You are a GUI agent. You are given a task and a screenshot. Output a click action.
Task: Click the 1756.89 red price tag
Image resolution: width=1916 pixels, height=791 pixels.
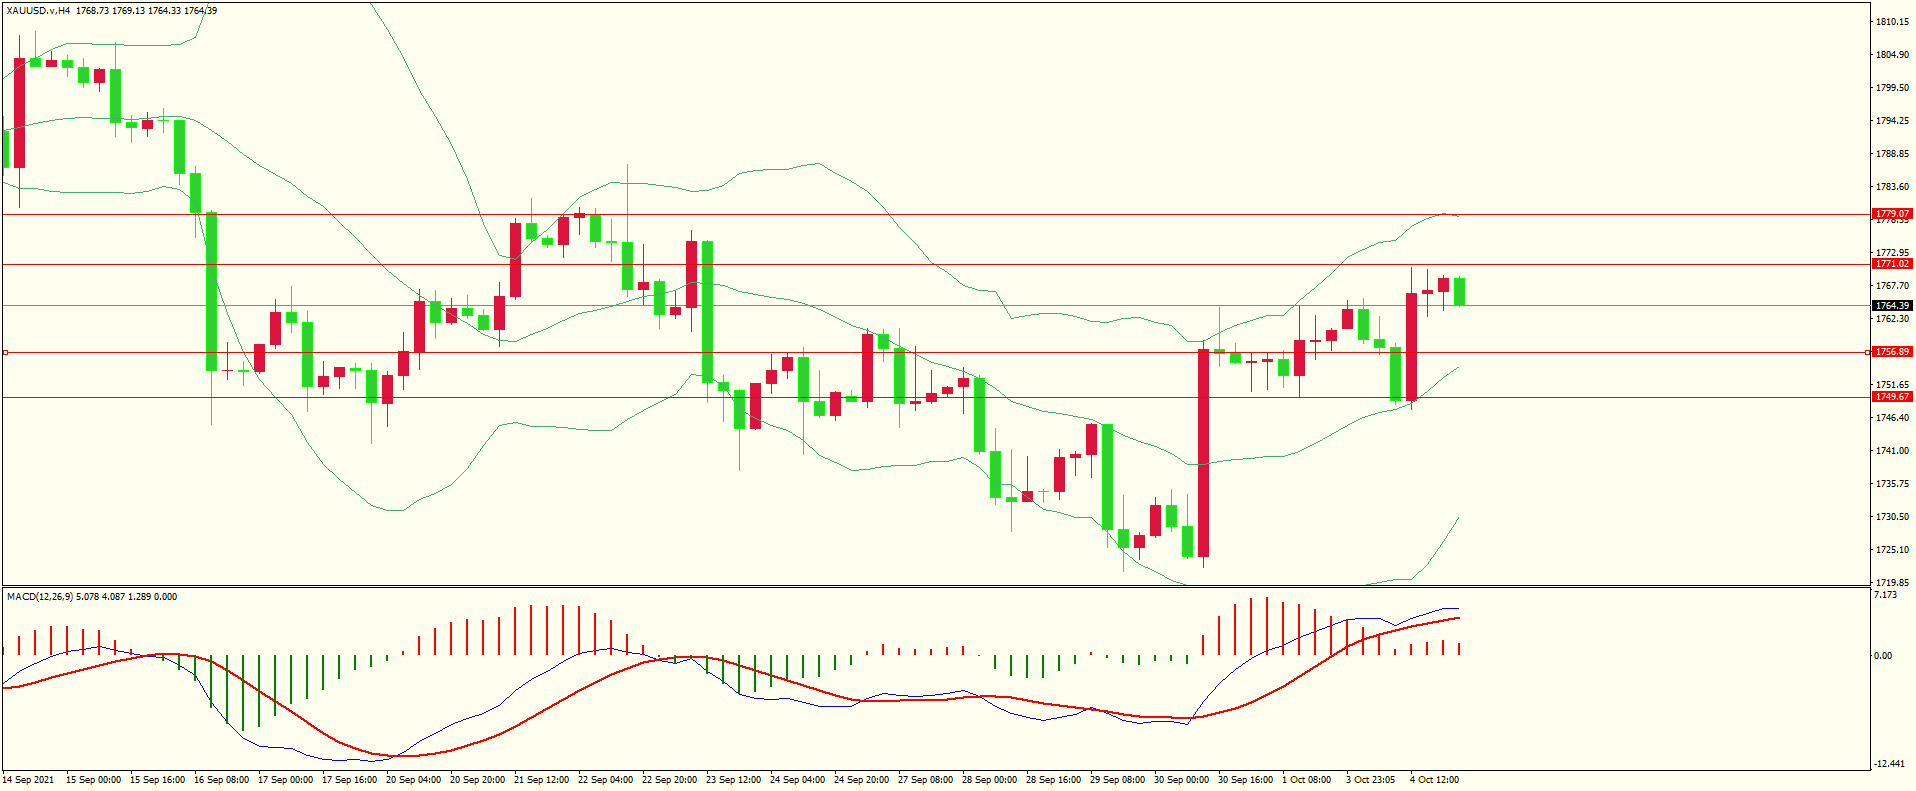pos(1891,352)
